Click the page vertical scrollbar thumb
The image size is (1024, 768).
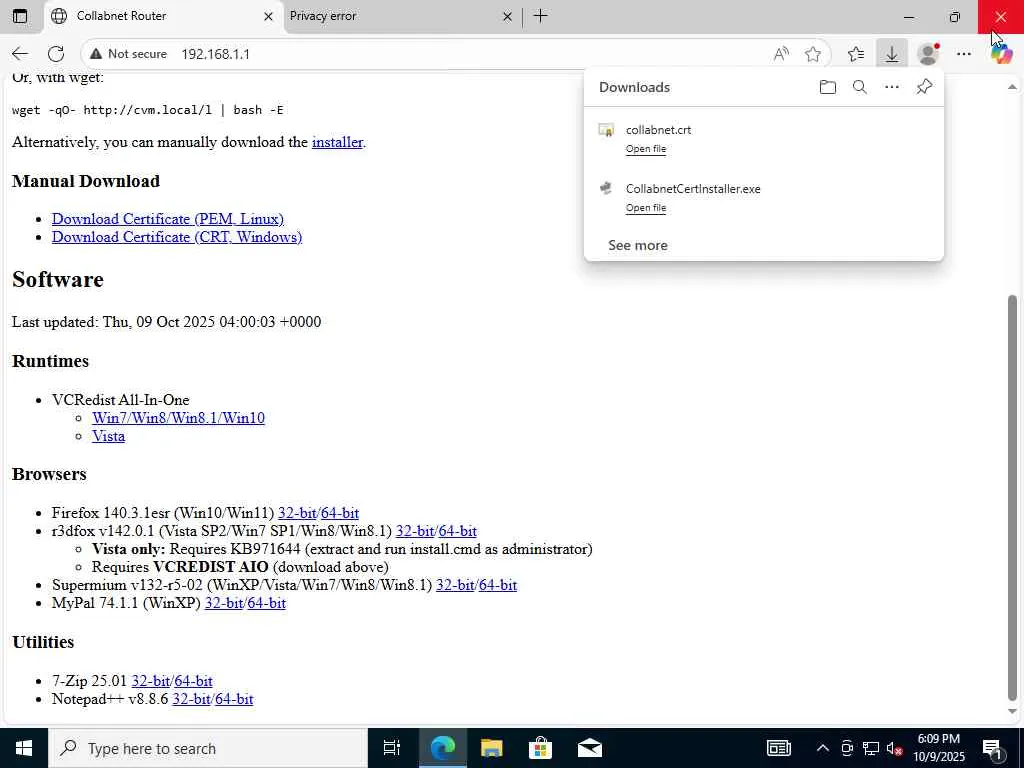point(1012,496)
